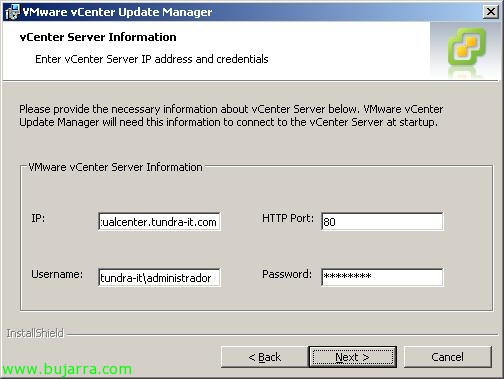The height and width of the screenshot is (379, 504).
Task: Click the 'VMware vCenter Server Information' group label
Action: click(x=115, y=167)
